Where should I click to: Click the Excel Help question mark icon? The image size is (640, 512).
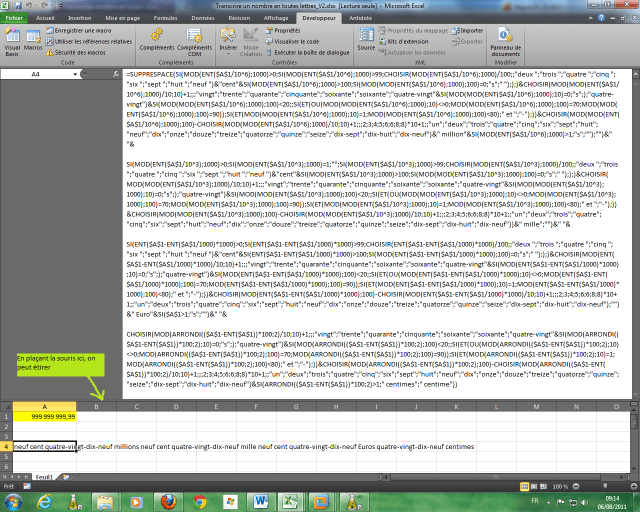(601, 18)
